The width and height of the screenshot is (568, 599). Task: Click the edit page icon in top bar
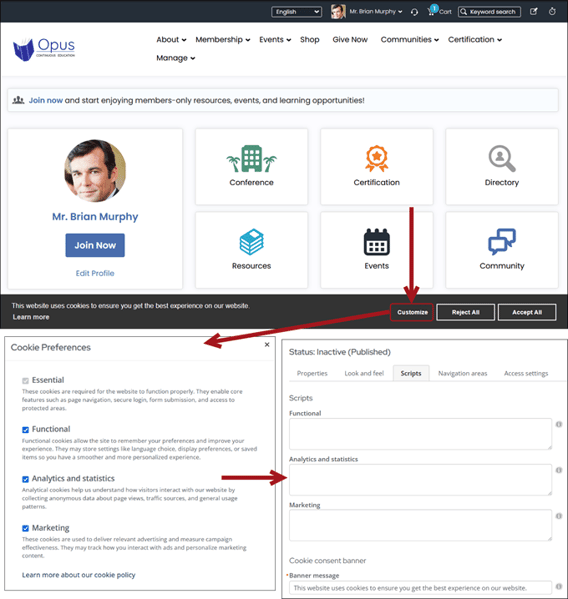click(x=534, y=11)
